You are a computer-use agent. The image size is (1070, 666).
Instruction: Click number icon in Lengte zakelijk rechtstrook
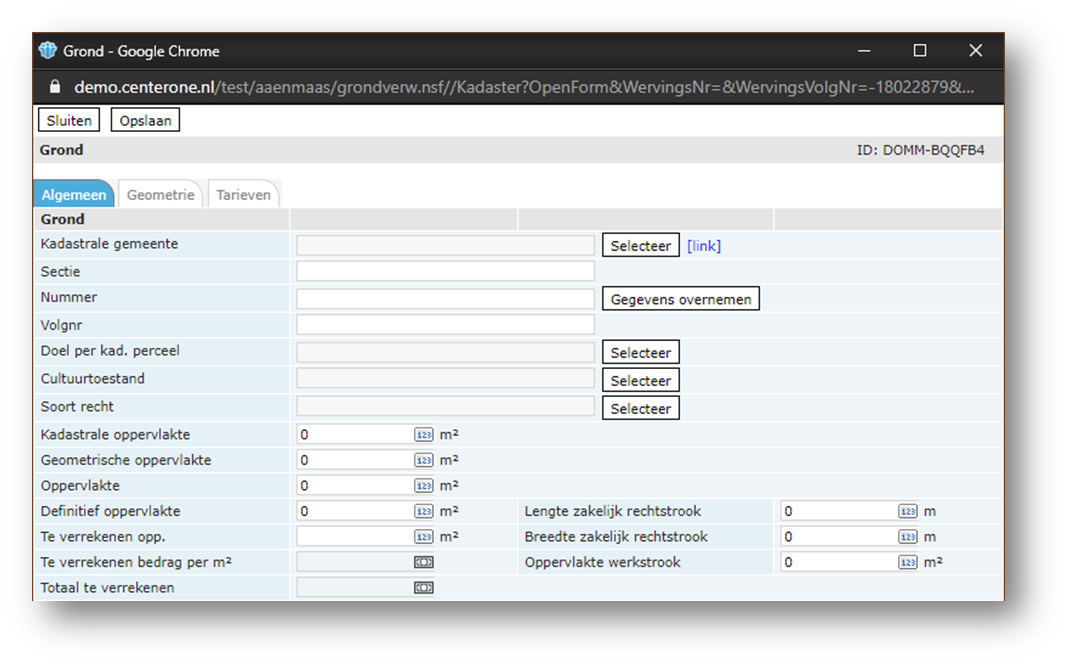(x=907, y=512)
